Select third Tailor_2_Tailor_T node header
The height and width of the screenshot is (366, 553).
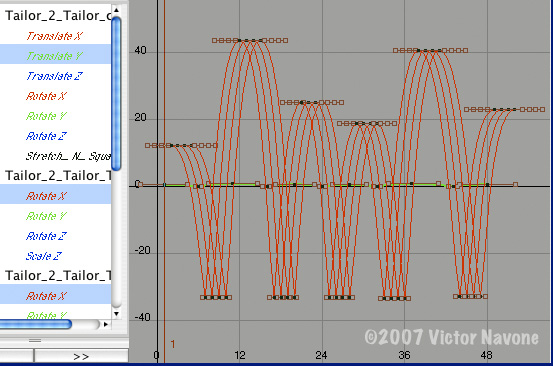point(58,275)
